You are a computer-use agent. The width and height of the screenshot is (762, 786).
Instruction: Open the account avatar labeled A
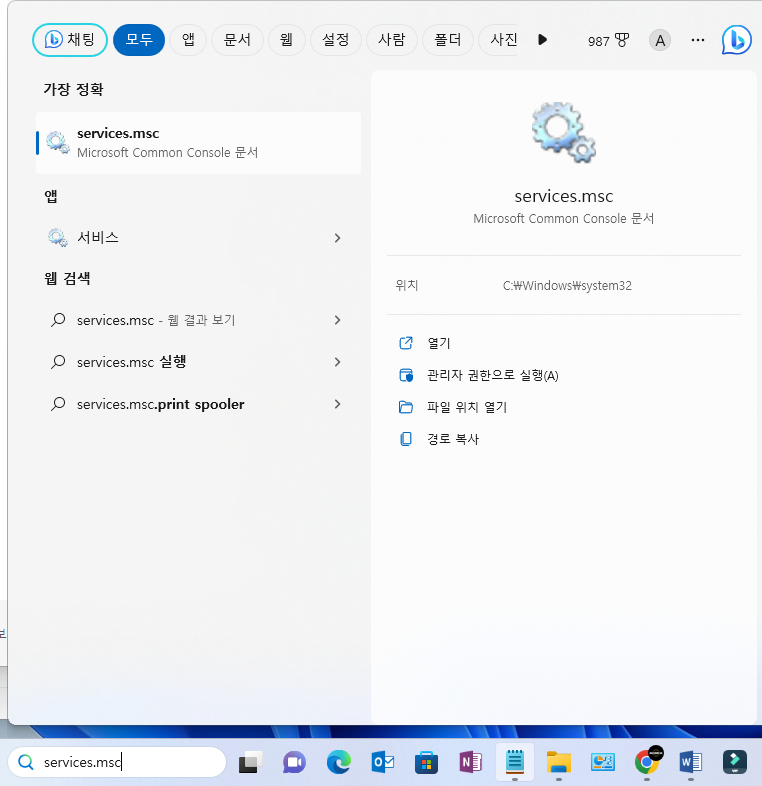[x=660, y=40]
